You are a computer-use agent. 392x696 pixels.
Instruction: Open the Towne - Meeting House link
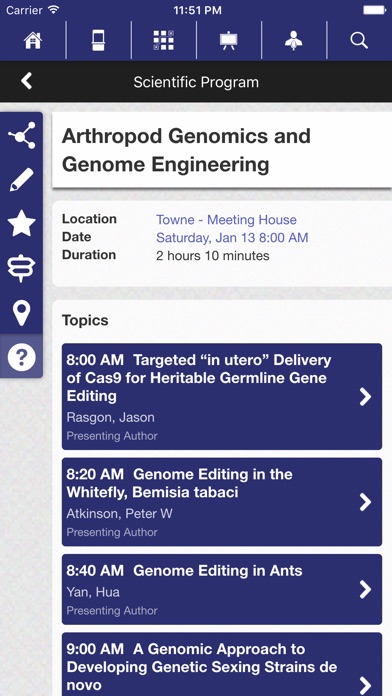tap(226, 219)
